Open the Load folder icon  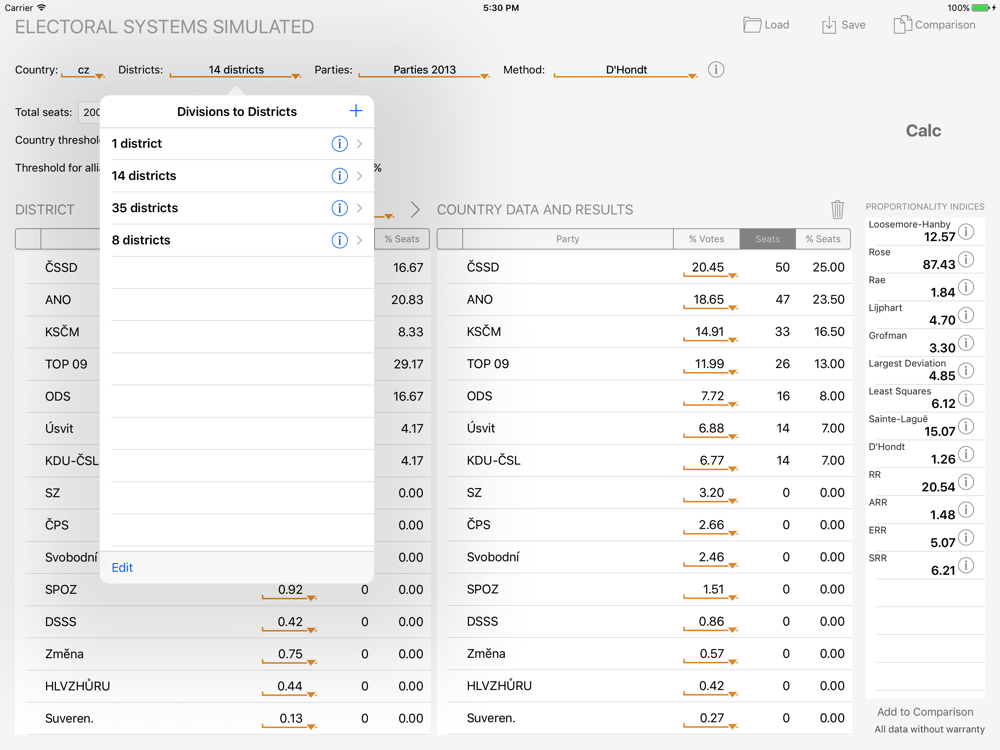pyautogui.click(x=753, y=25)
